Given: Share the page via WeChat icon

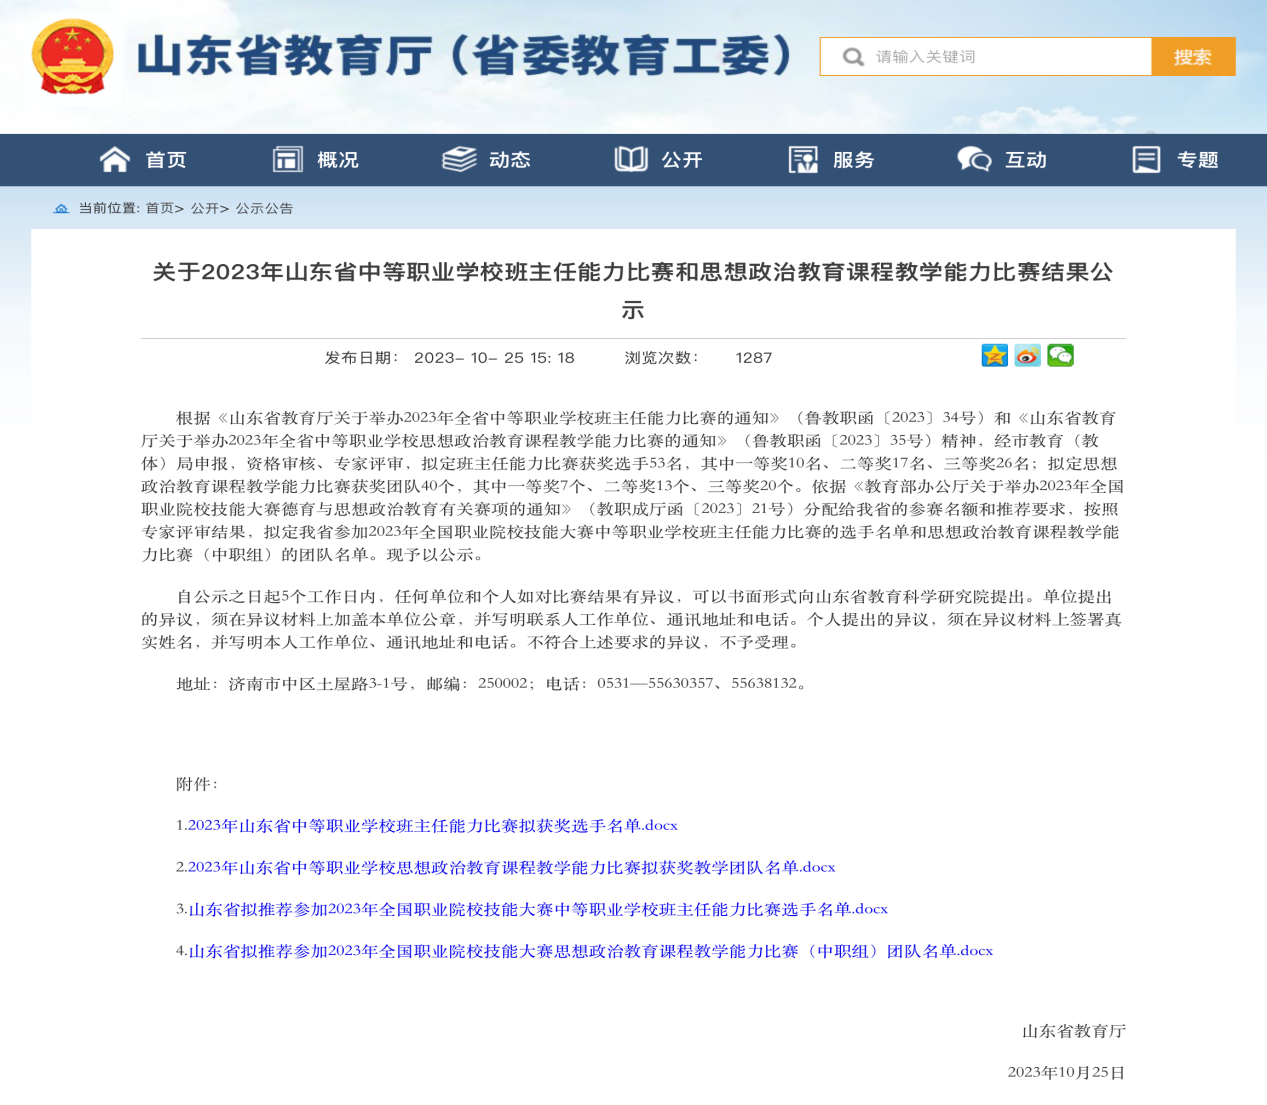Looking at the screenshot, I should (1060, 356).
